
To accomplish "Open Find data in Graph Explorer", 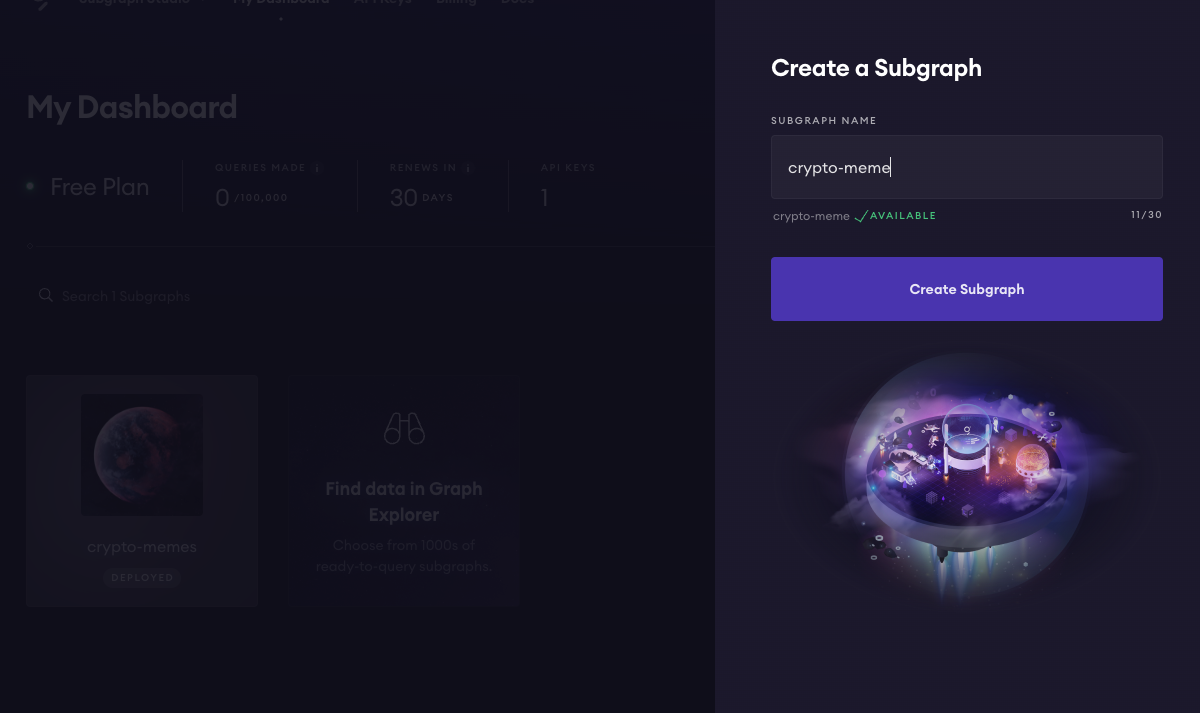I will 404,502.
